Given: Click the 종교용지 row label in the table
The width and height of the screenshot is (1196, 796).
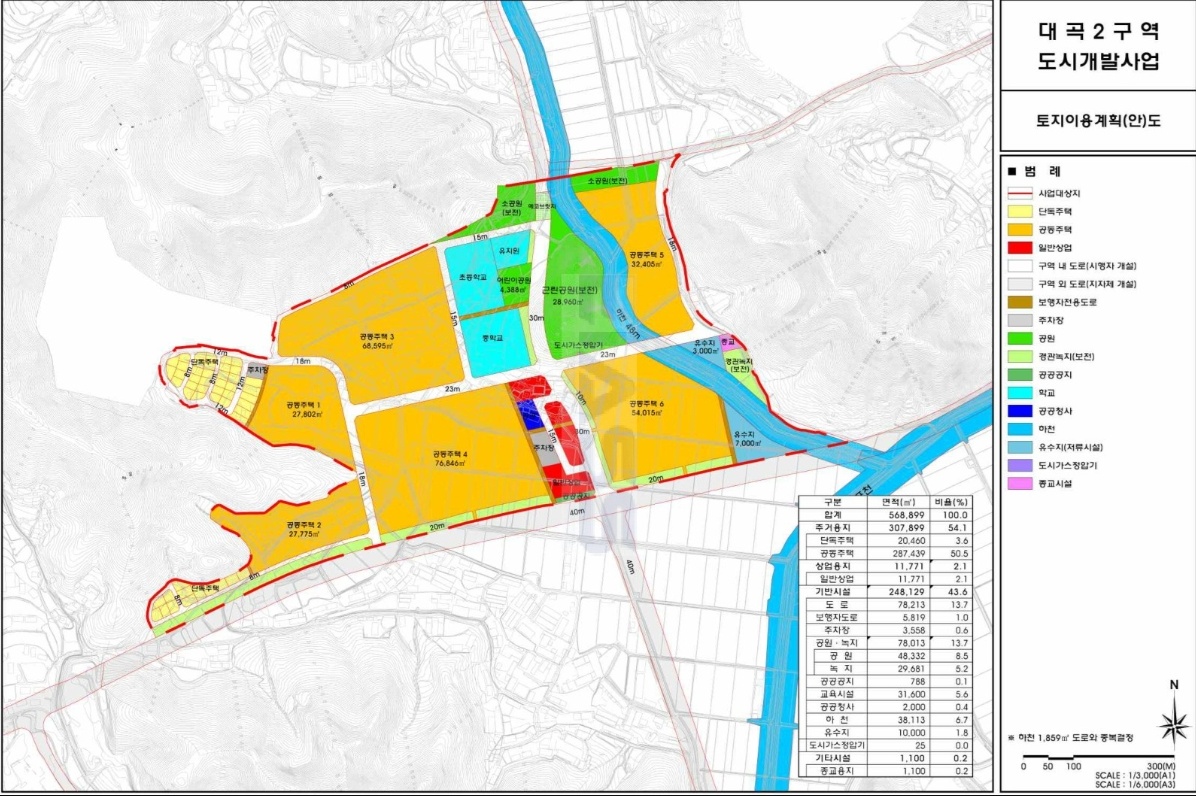Looking at the screenshot, I should pos(835,771).
